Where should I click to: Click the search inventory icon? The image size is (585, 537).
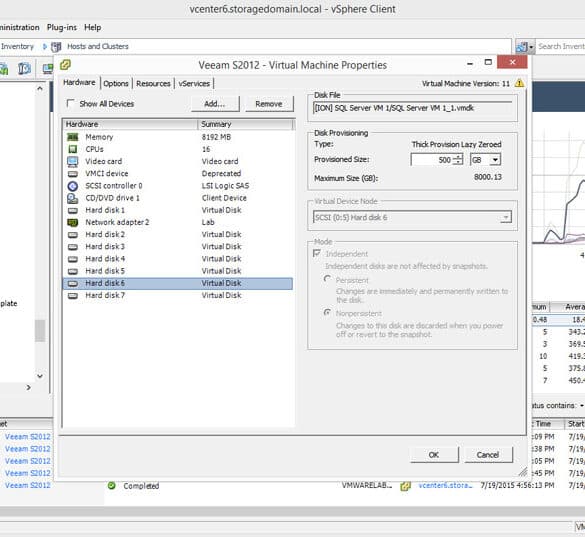click(521, 47)
